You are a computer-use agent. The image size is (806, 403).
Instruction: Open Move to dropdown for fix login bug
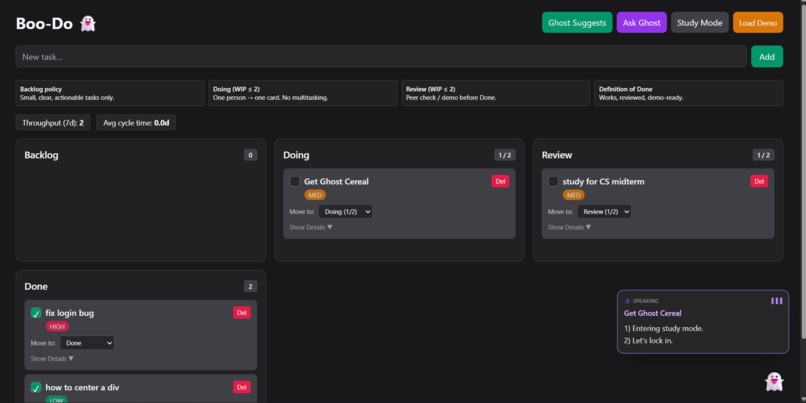pyautogui.click(x=87, y=343)
